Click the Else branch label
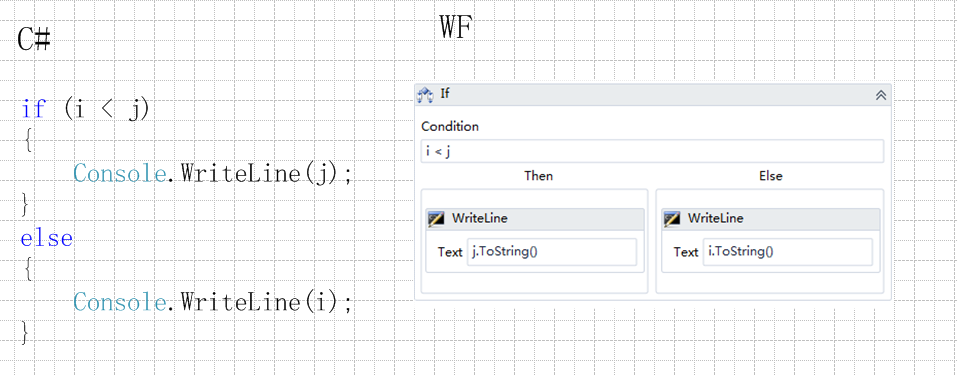Viewport: 957px width, 376px height. coord(770,176)
